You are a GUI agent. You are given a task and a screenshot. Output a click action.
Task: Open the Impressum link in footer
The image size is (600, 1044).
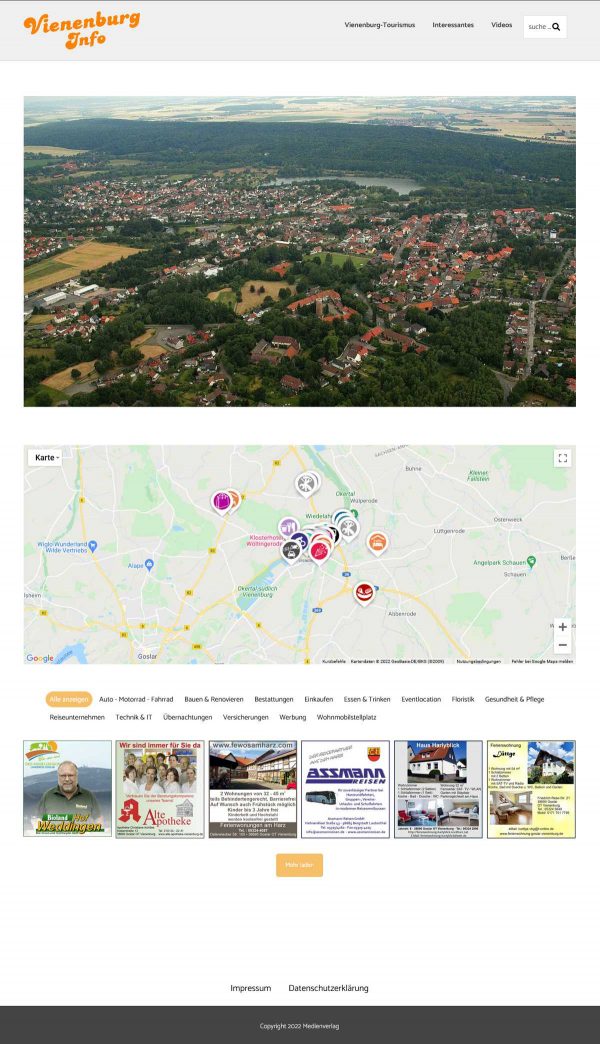pos(250,988)
